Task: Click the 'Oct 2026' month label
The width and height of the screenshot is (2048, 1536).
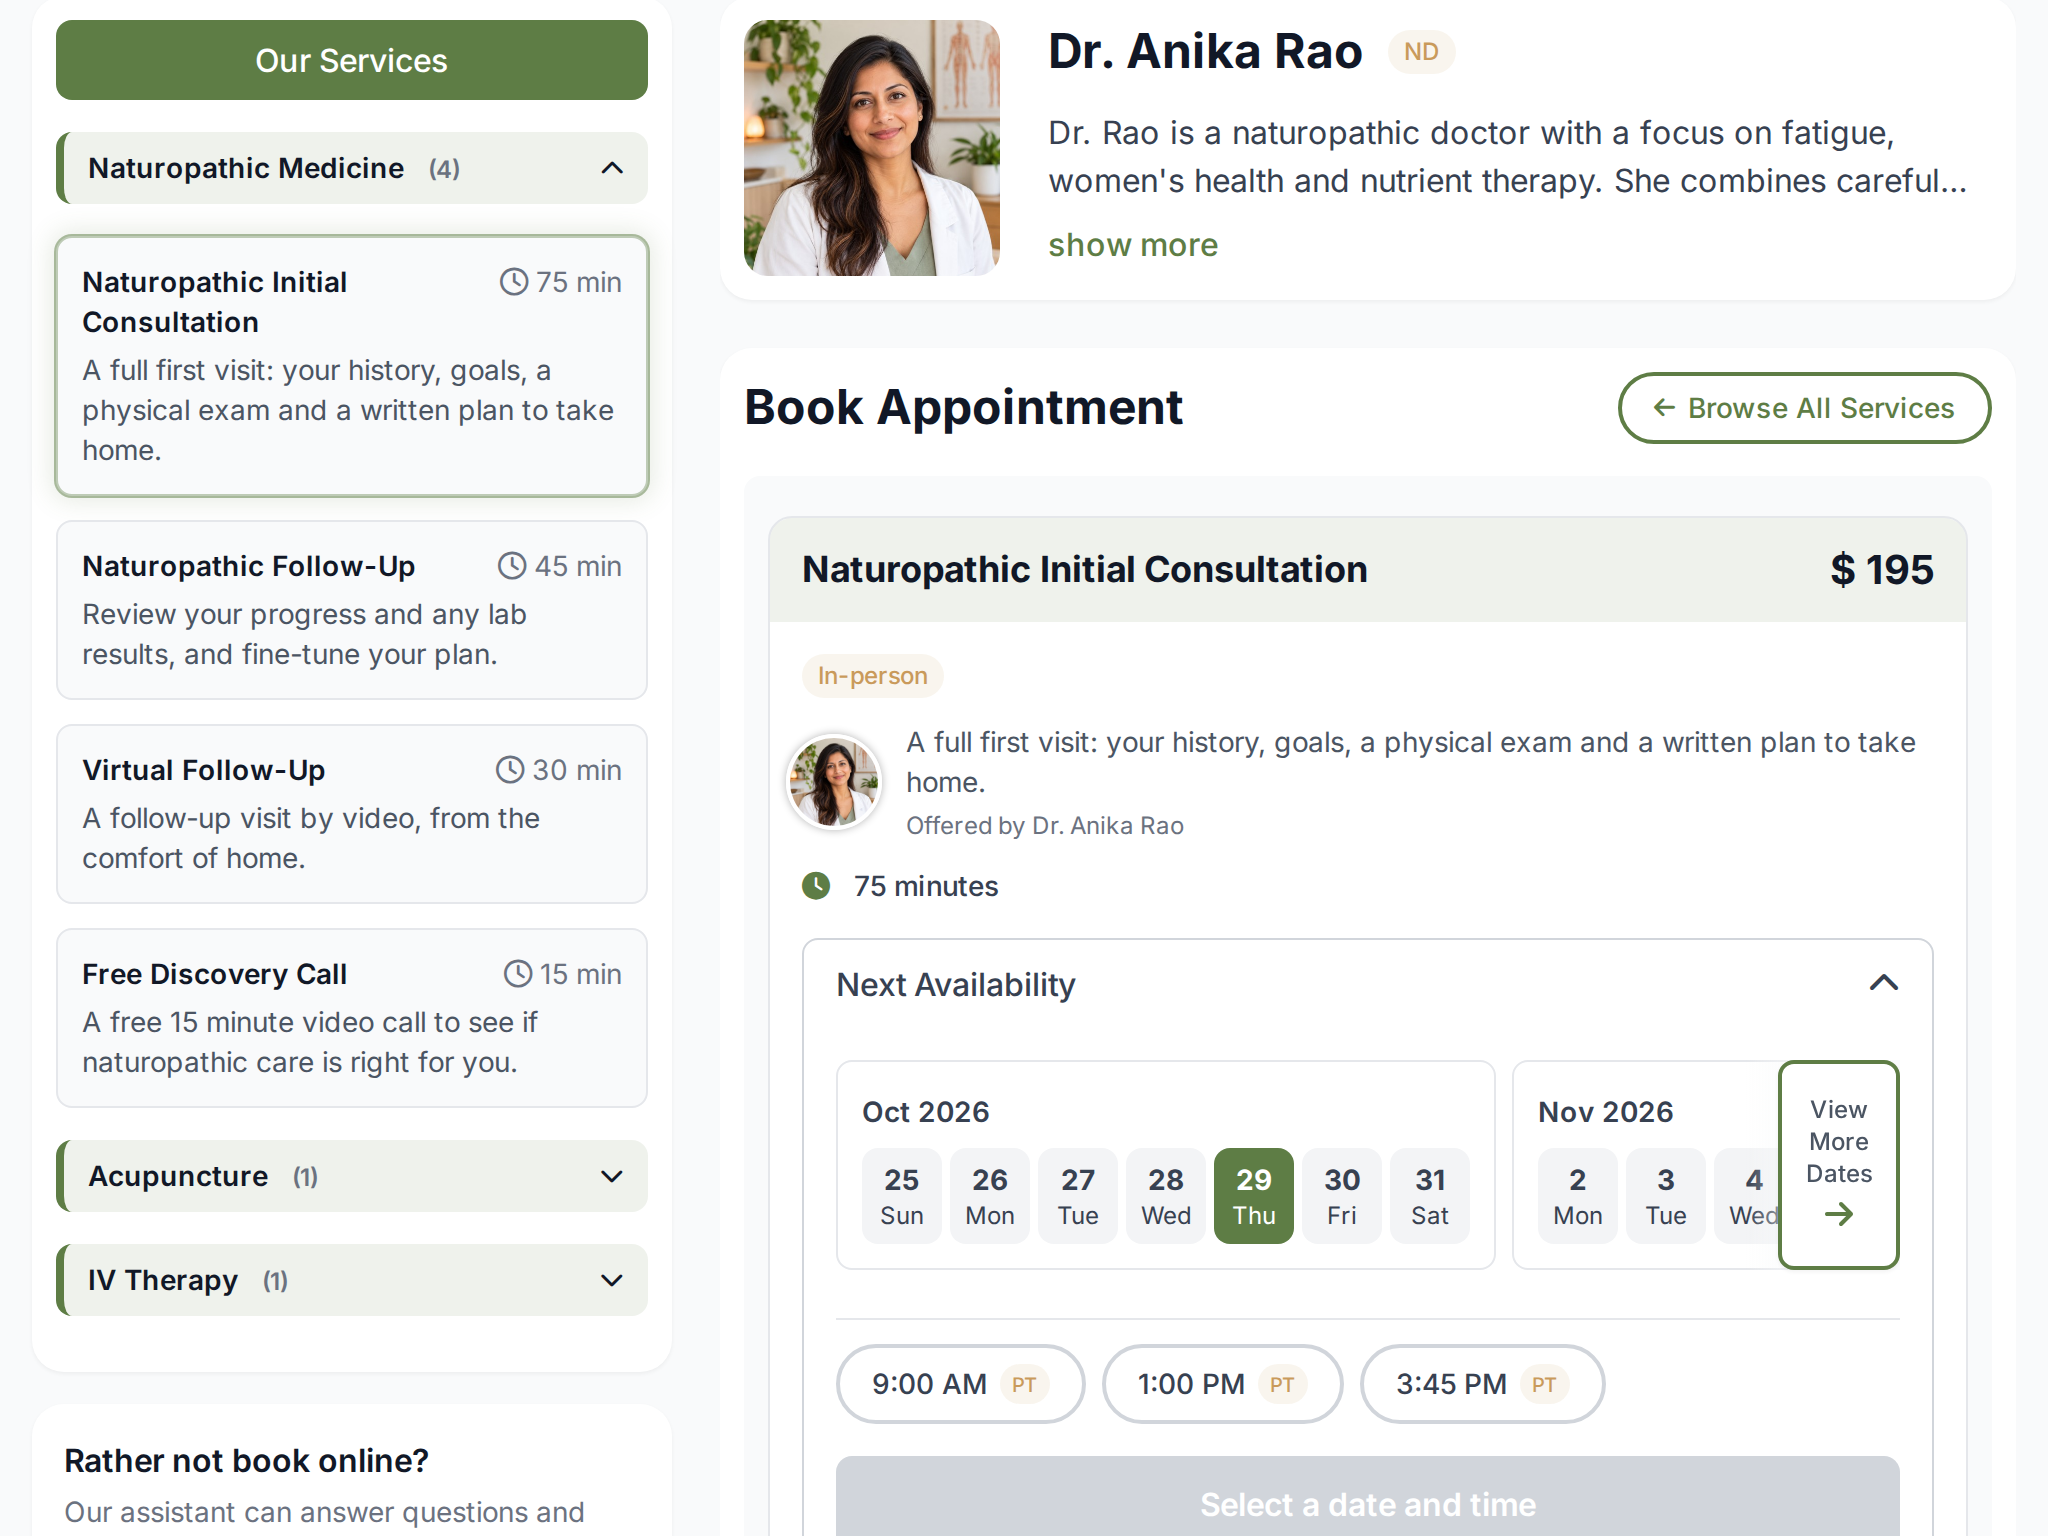Action: click(926, 1112)
